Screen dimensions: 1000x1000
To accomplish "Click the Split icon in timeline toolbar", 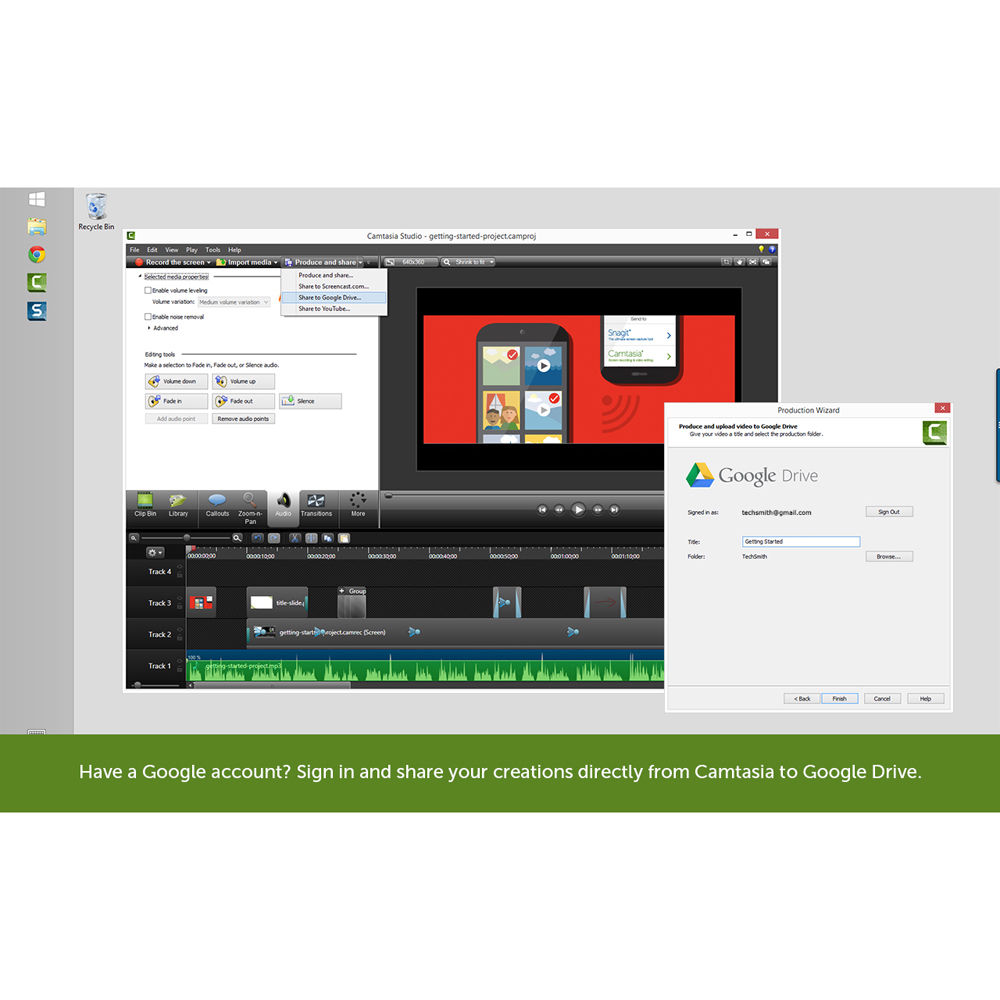I will [311, 538].
